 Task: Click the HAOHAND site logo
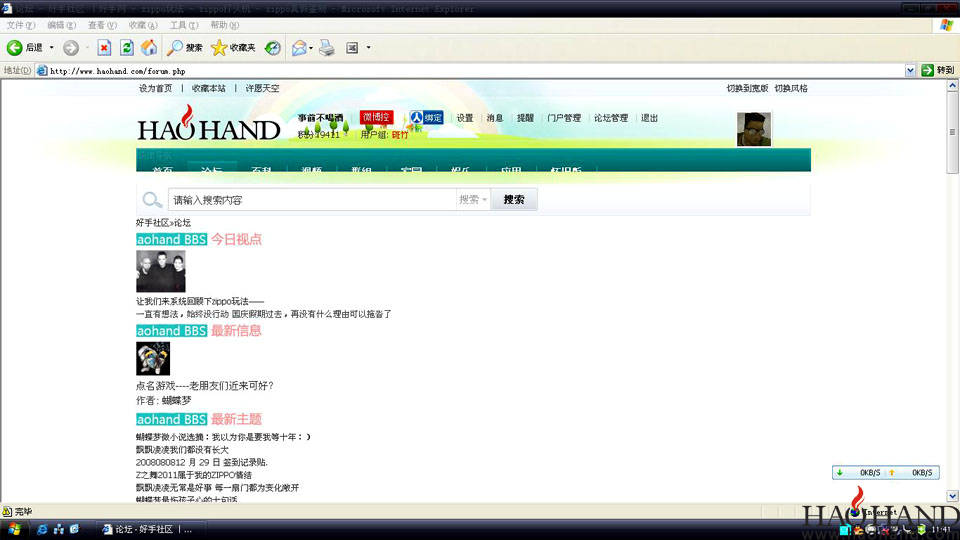(209, 124)
